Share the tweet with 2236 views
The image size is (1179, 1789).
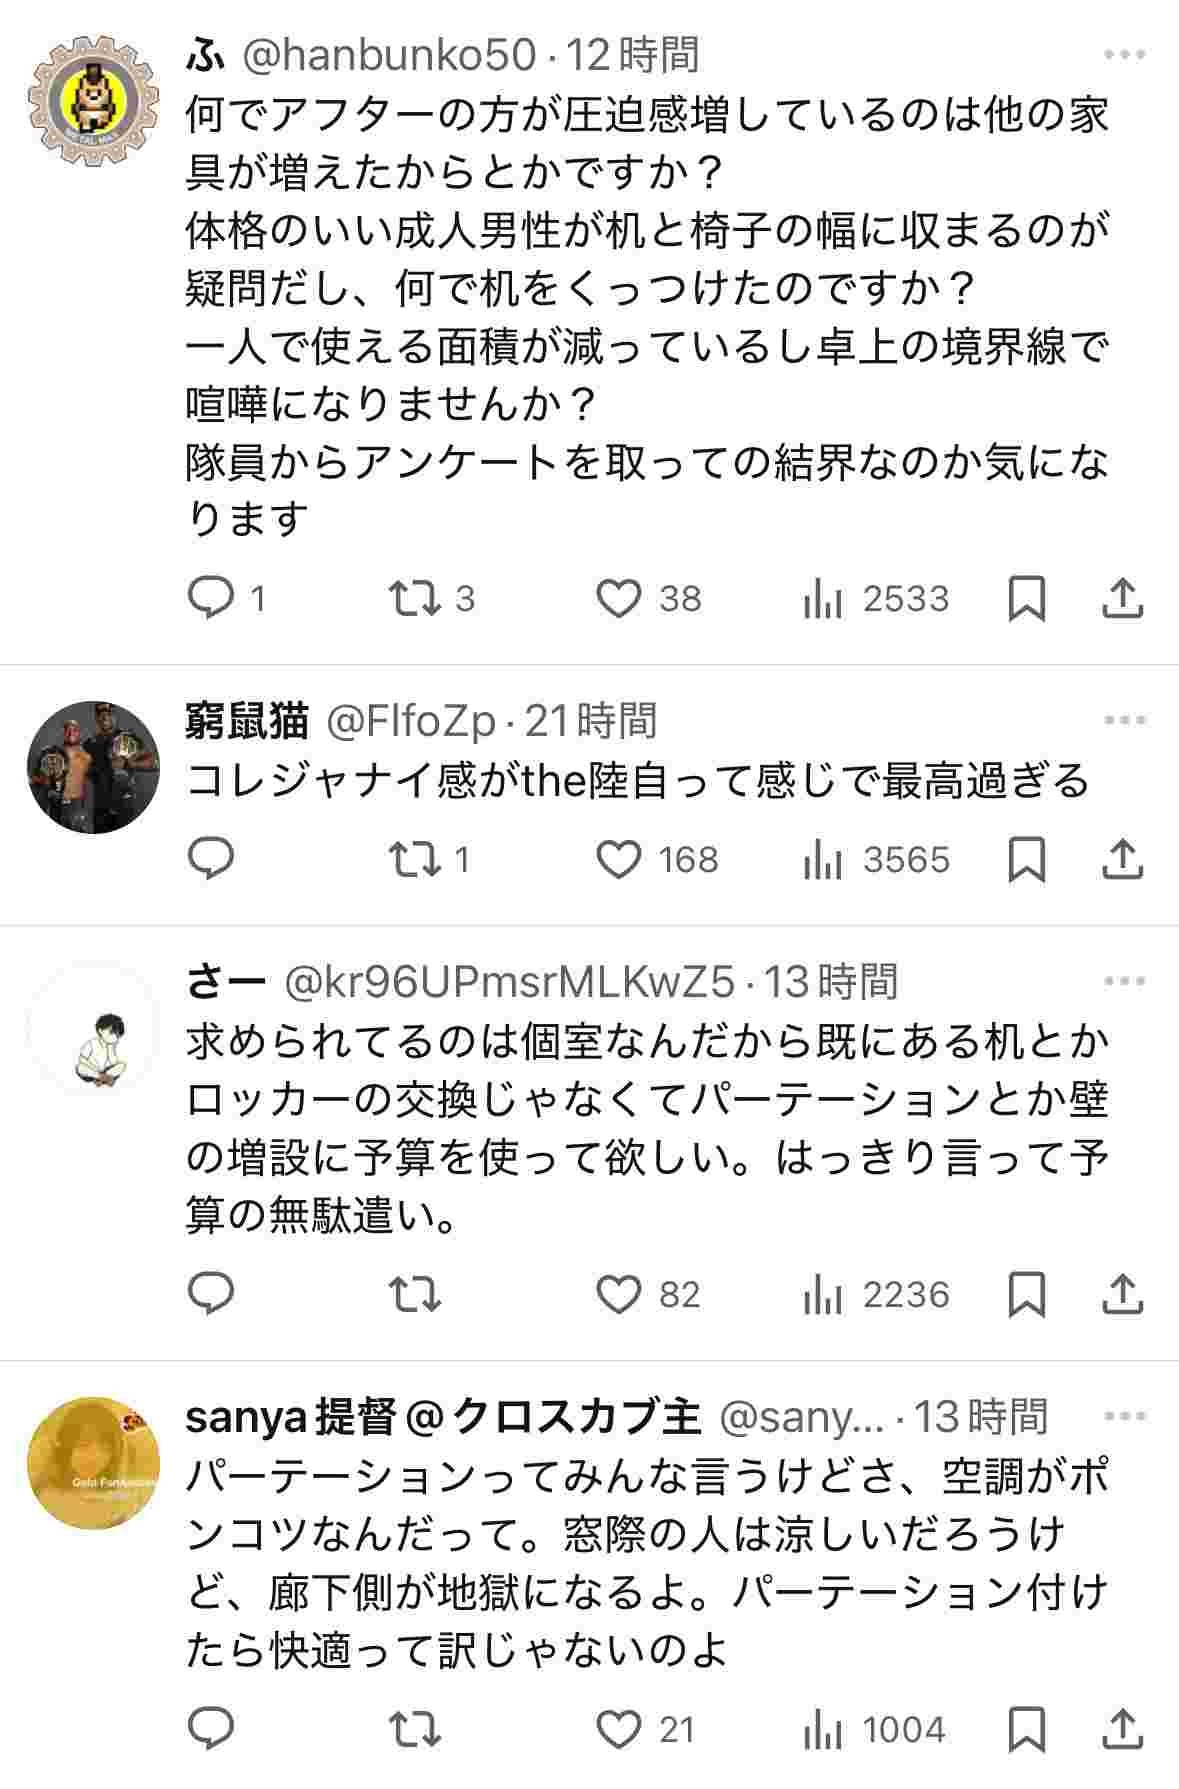pos(1122,1294)
